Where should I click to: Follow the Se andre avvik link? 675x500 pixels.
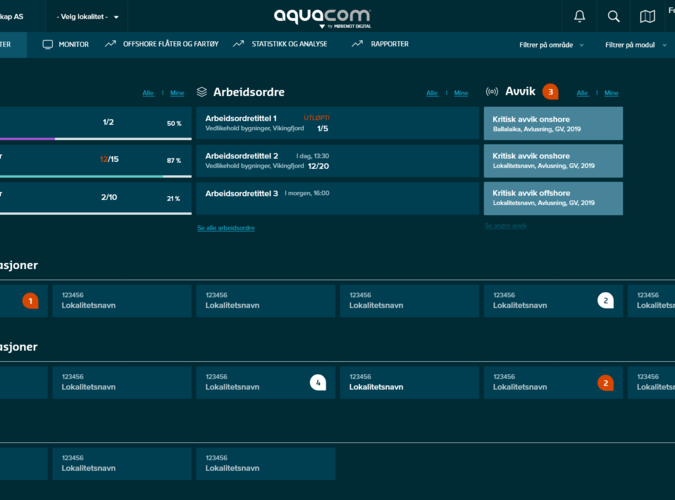point(505,226)
